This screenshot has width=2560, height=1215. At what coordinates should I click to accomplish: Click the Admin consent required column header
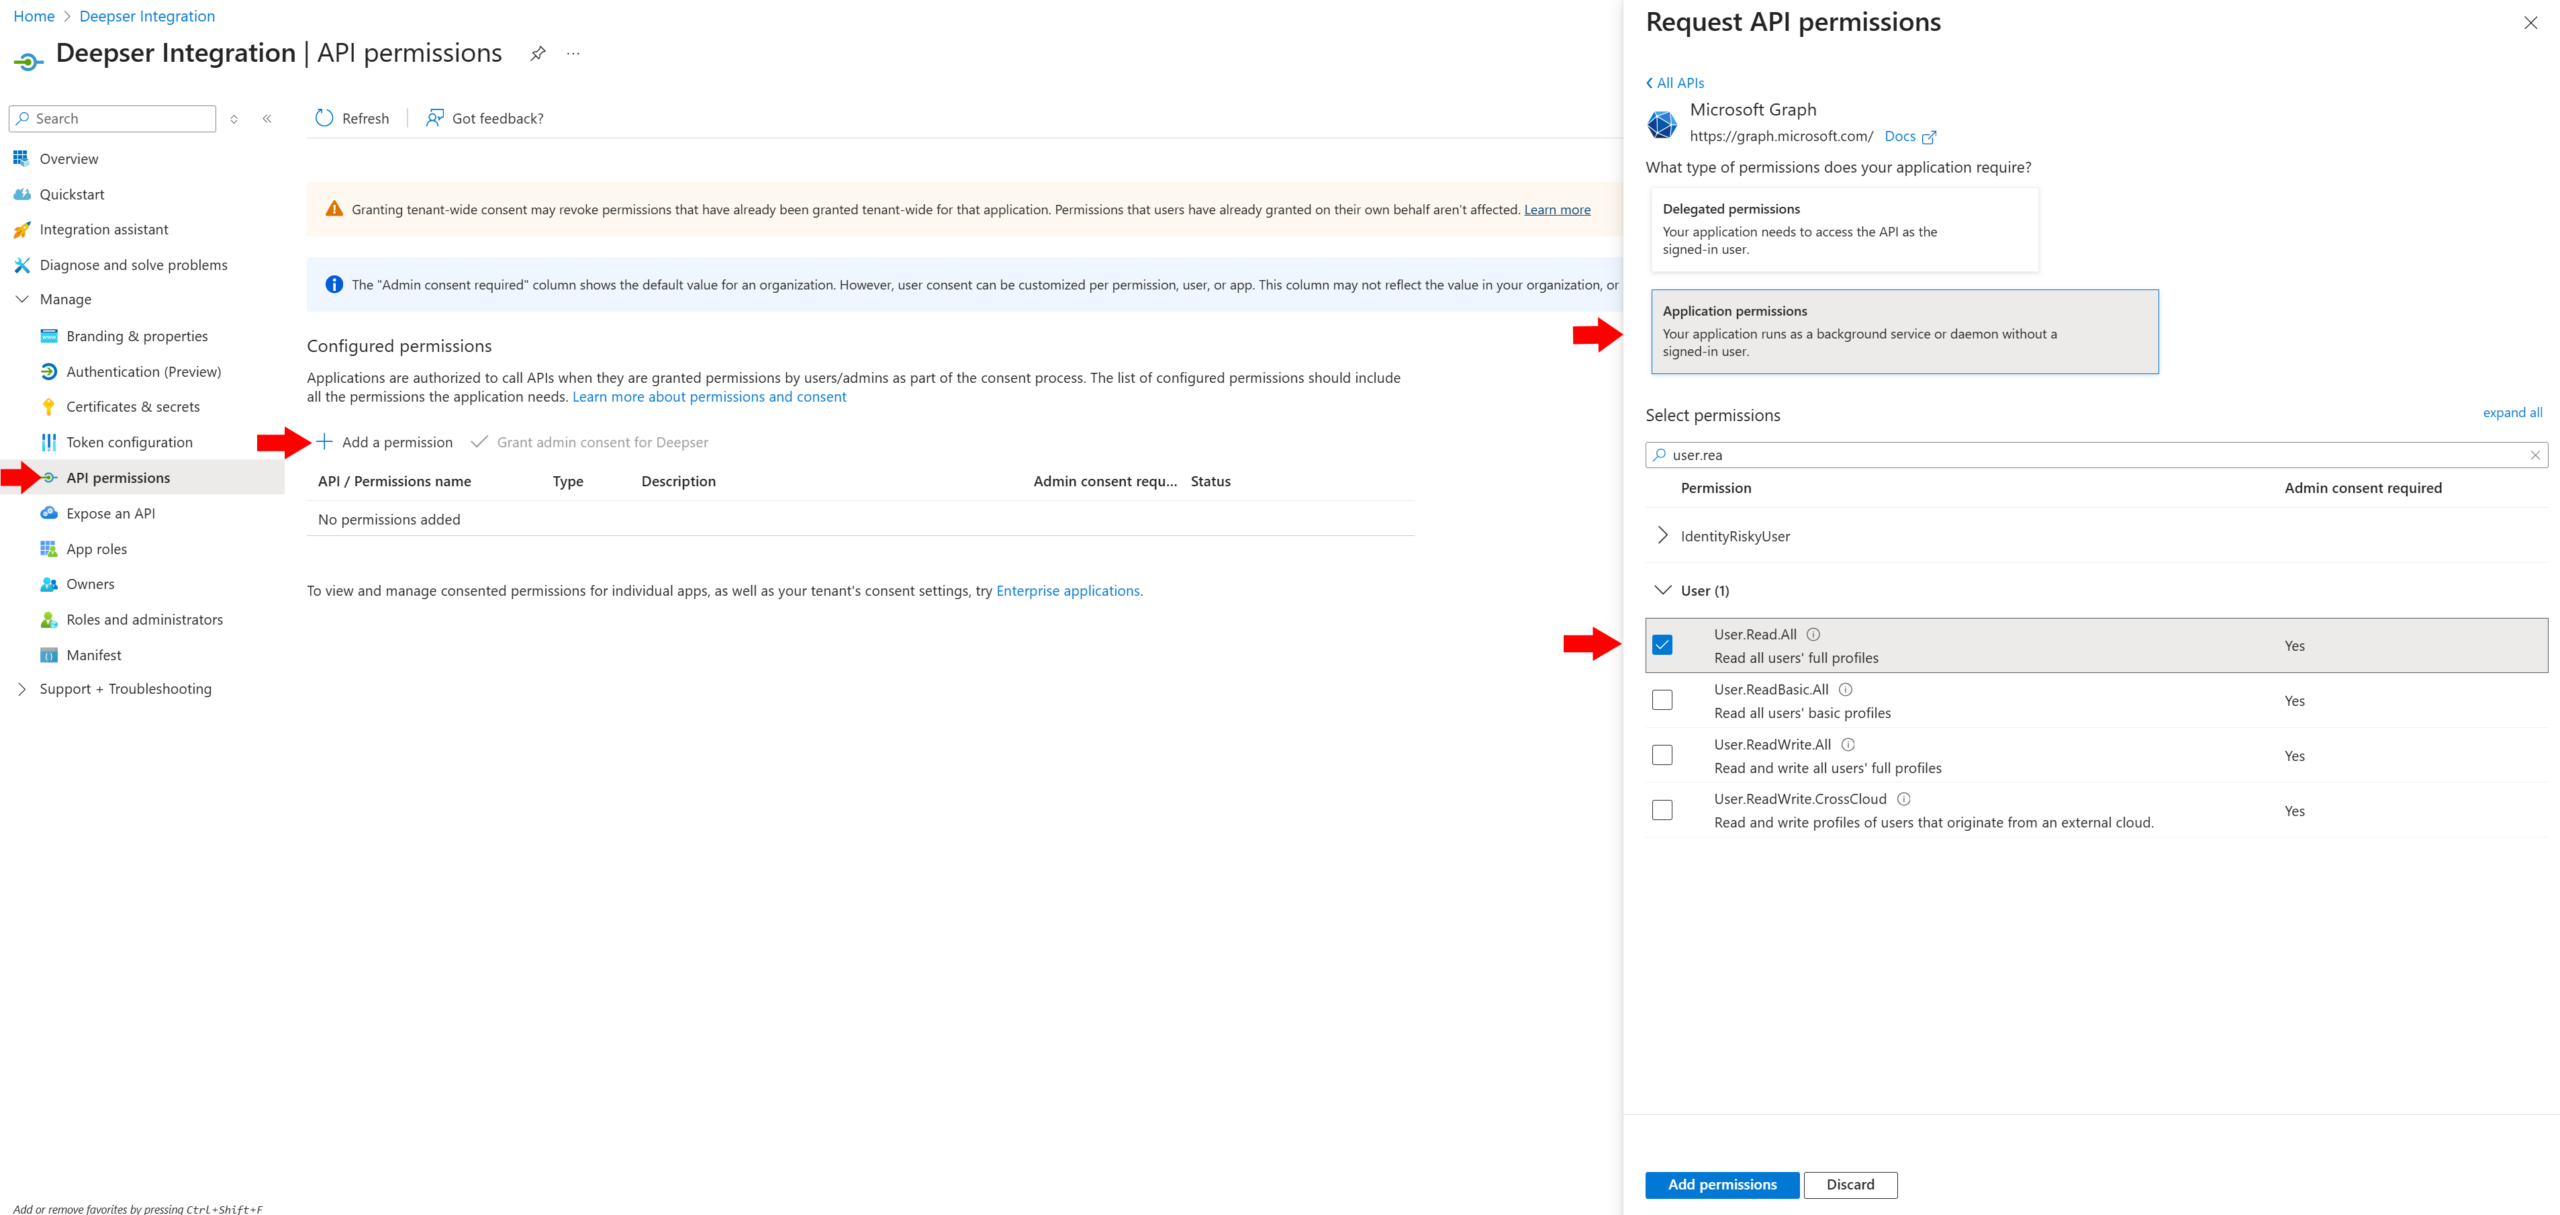pos(2363,488)
